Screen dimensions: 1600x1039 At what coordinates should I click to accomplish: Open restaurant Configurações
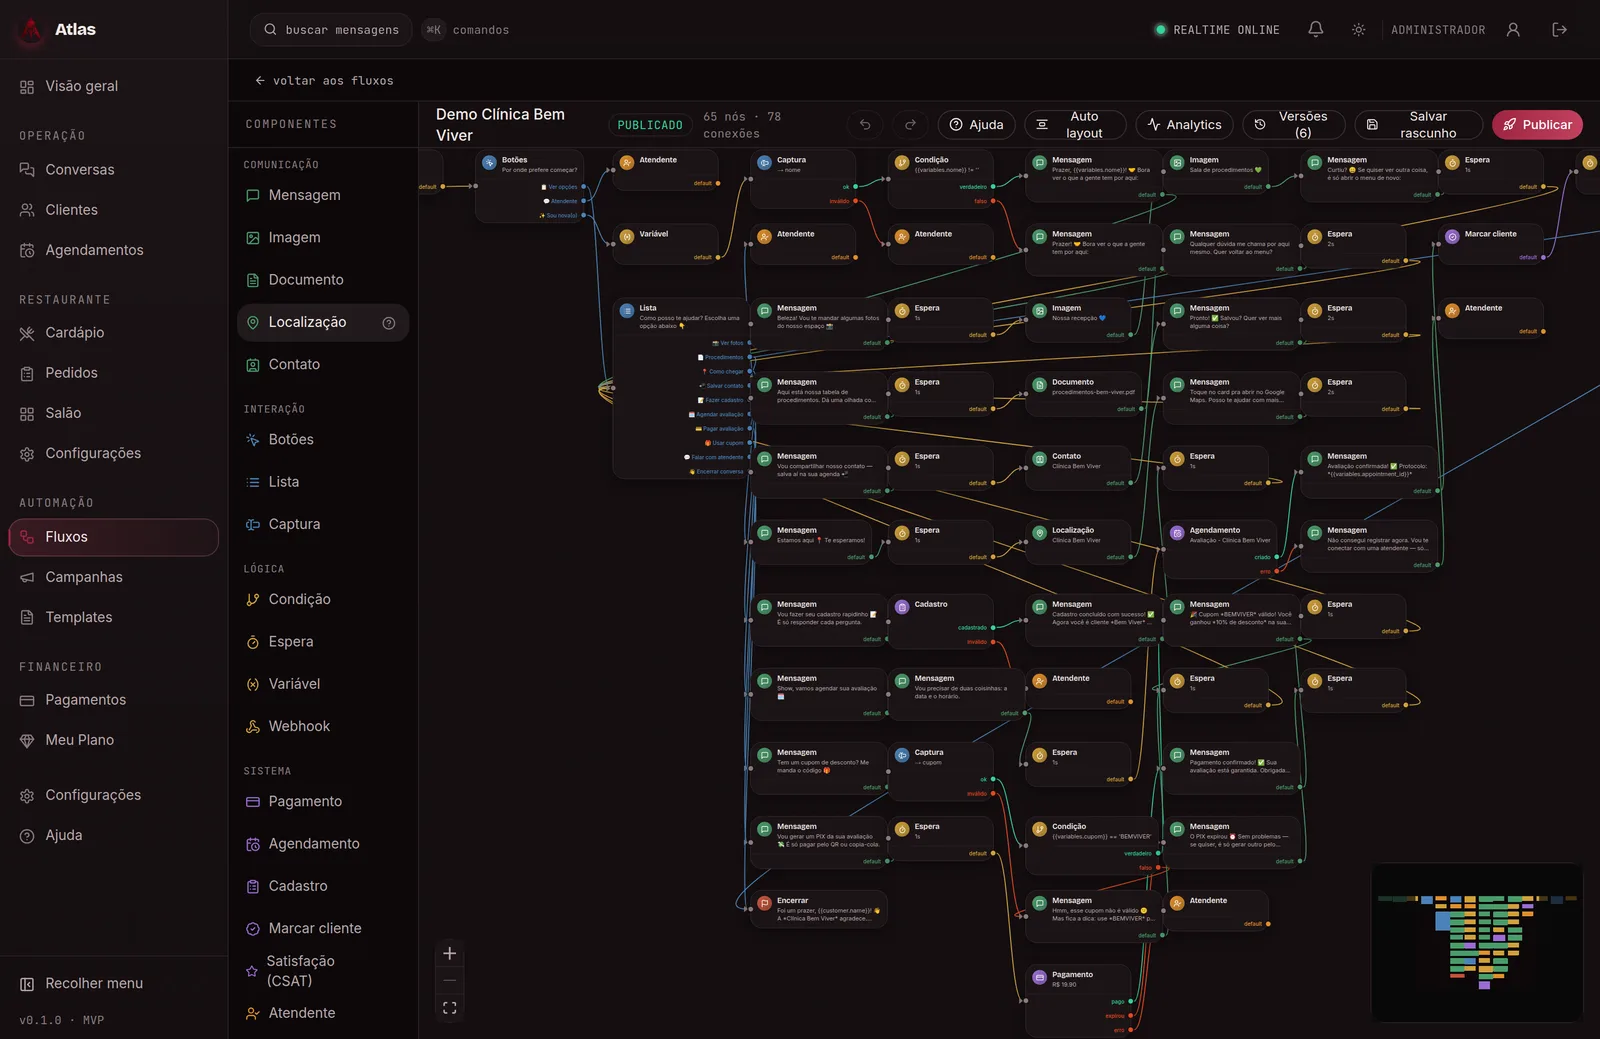pos(113,454)
